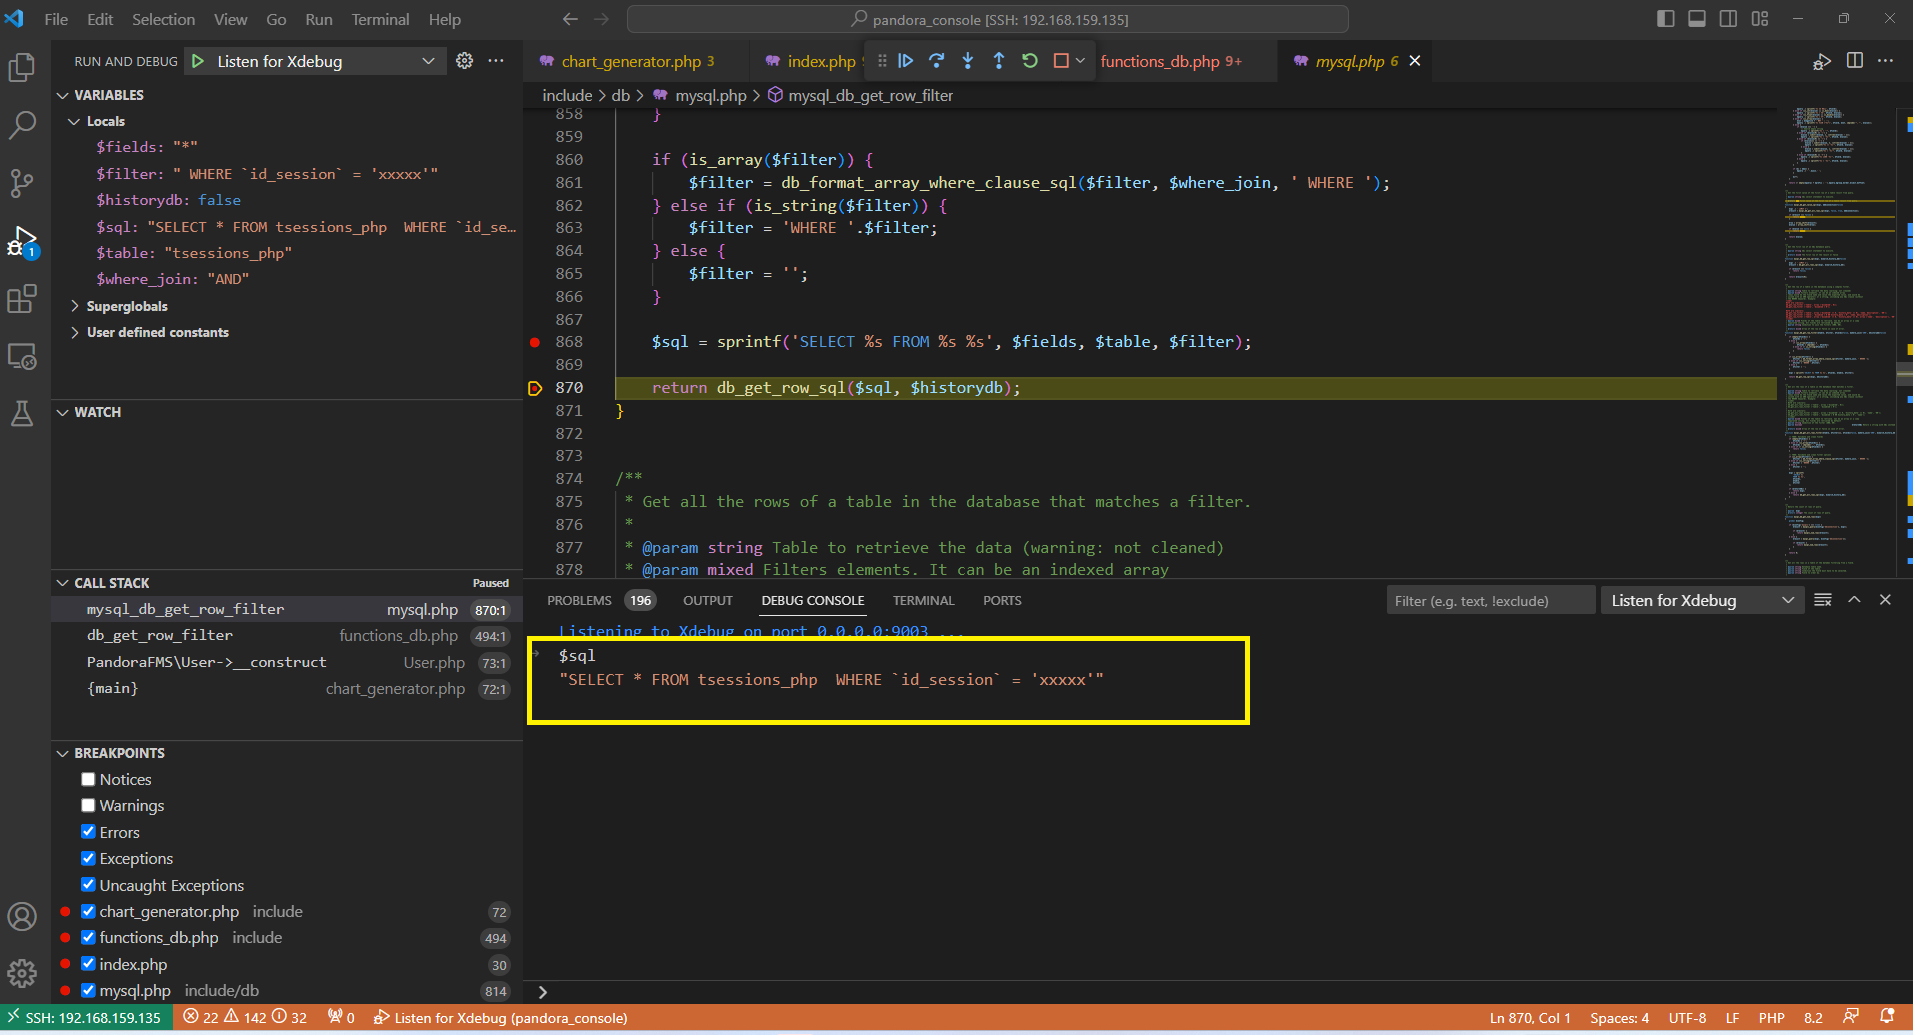Screen dimensions: 1913x1035
Task: Enable Notices breakpoint checkbox
Action: point(88,779)
